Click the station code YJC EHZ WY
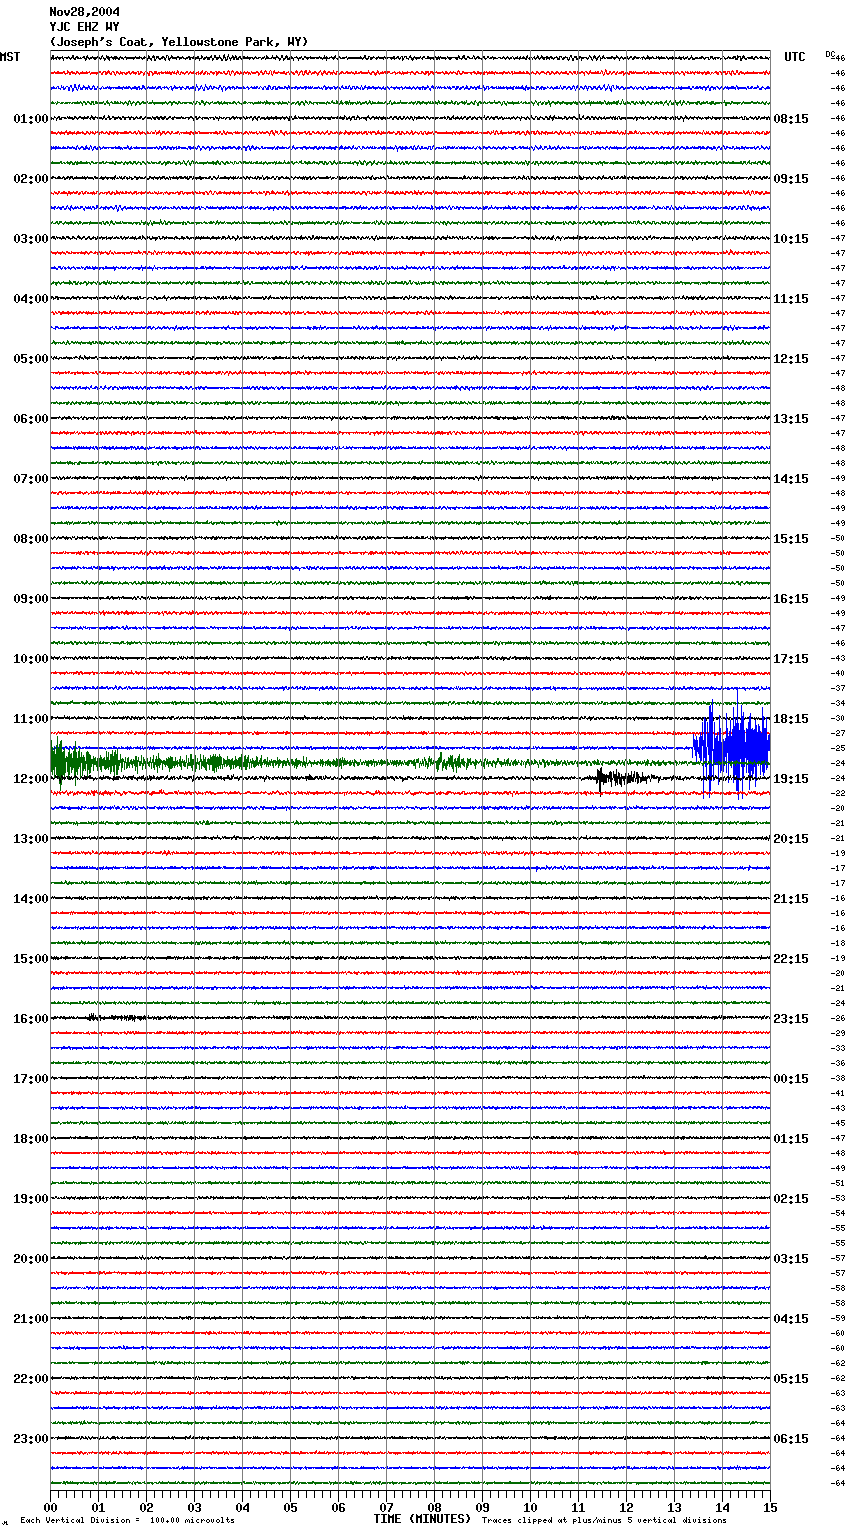The image size is (850, 1534). click(84, 27)
